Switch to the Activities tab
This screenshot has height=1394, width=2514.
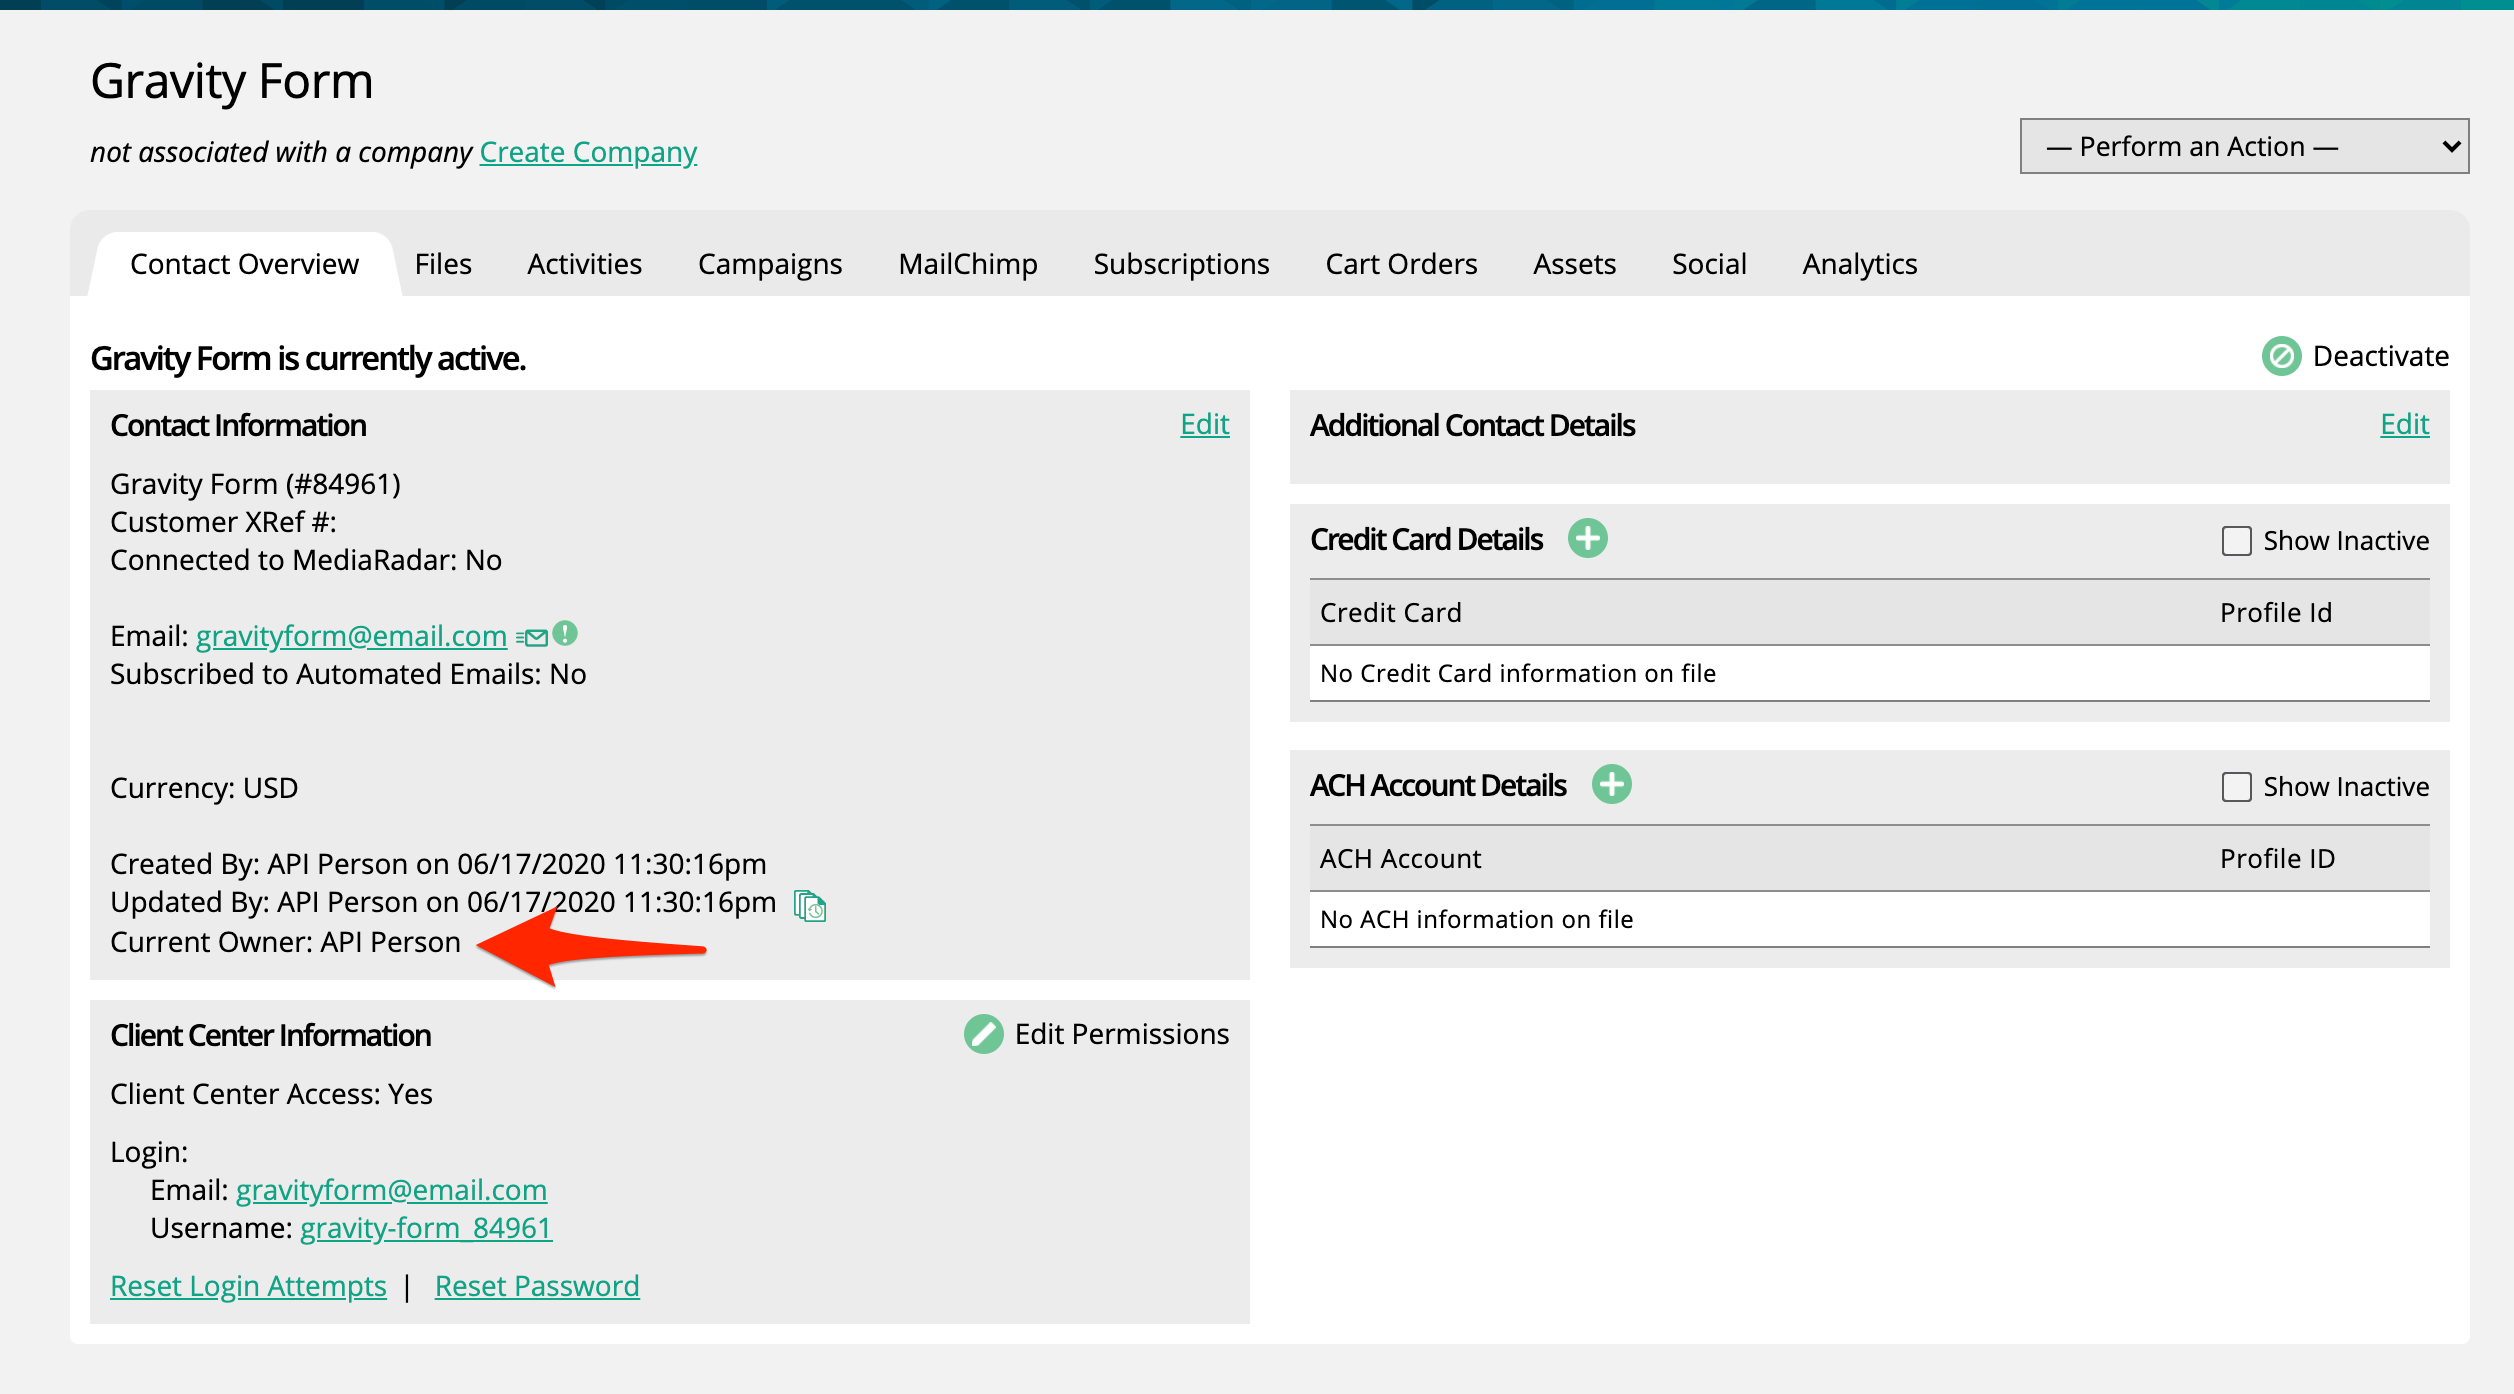click(583, 264)
